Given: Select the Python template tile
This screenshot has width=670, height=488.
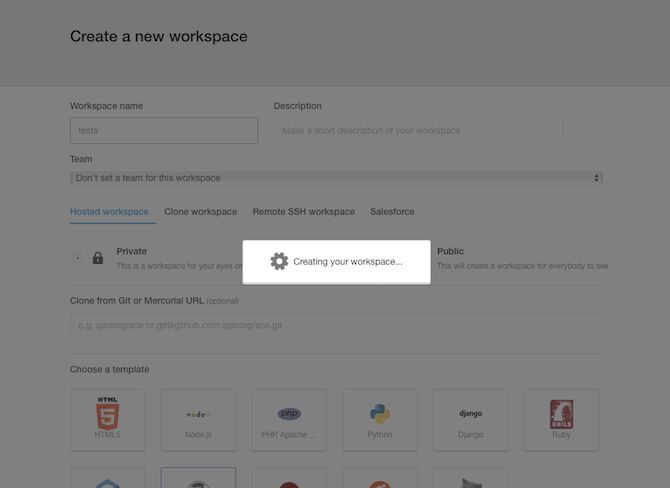Looking at the screenshot, I should 380,420.
